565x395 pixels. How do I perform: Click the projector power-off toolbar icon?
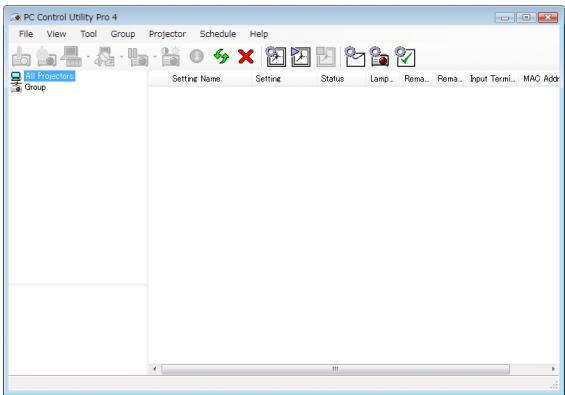(46, 57)
